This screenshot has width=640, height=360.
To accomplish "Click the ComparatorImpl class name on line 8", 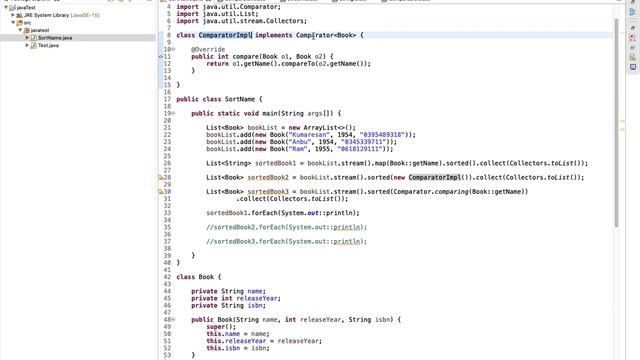I will [x=225, y=35].
